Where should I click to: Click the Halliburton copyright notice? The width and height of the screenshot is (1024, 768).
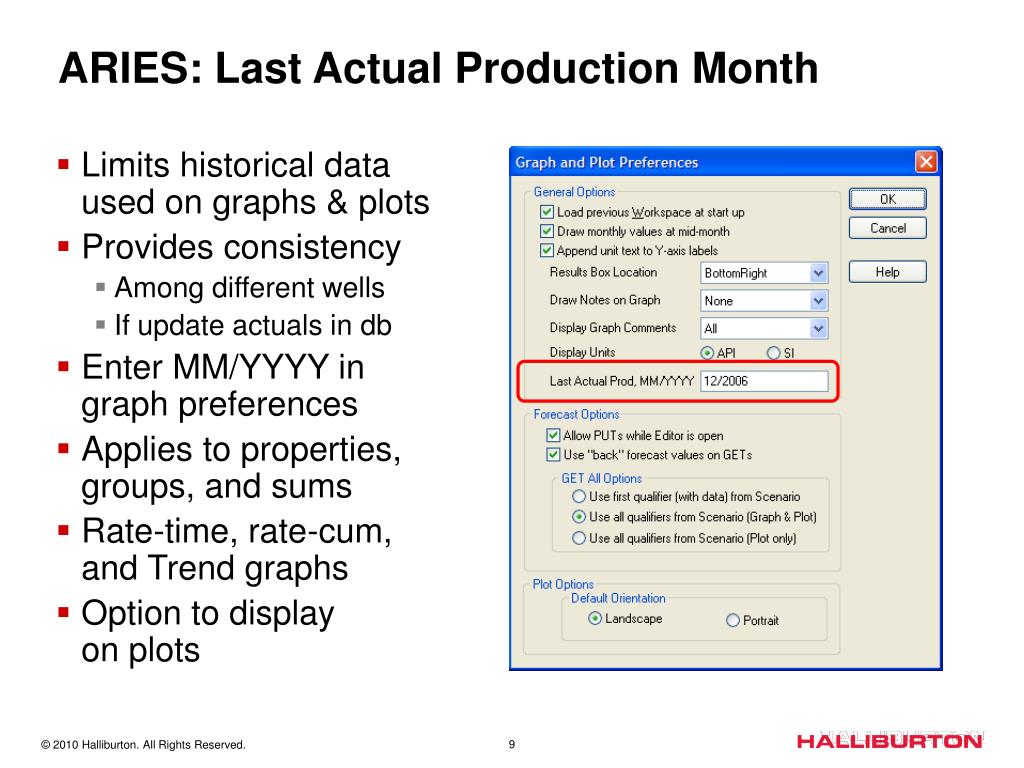coord(143,744)
